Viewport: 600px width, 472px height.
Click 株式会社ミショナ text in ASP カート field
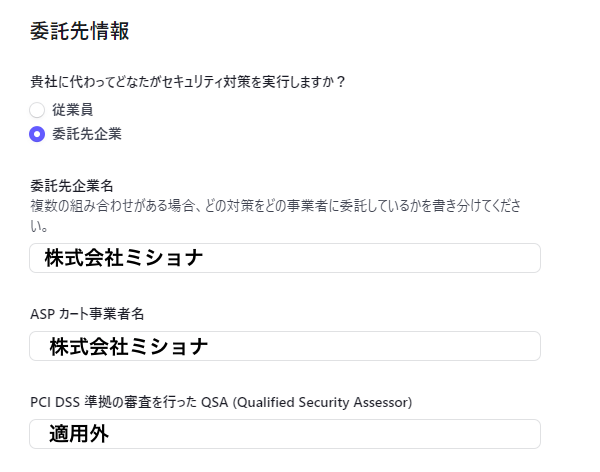[x=129, y=346]
